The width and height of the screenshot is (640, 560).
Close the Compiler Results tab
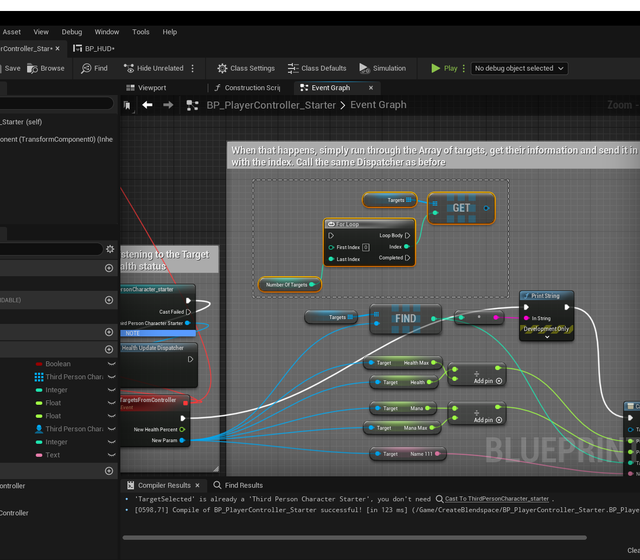click(x=198, y=485)
